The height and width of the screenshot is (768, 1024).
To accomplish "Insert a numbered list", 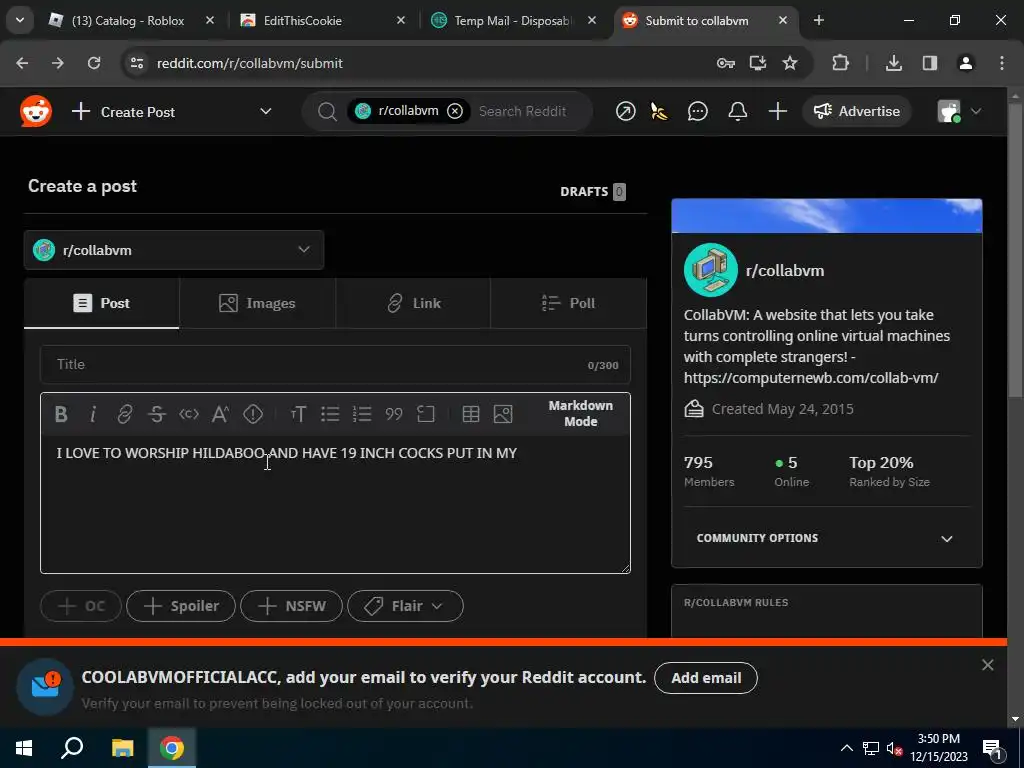I will [x=362, y=414].
